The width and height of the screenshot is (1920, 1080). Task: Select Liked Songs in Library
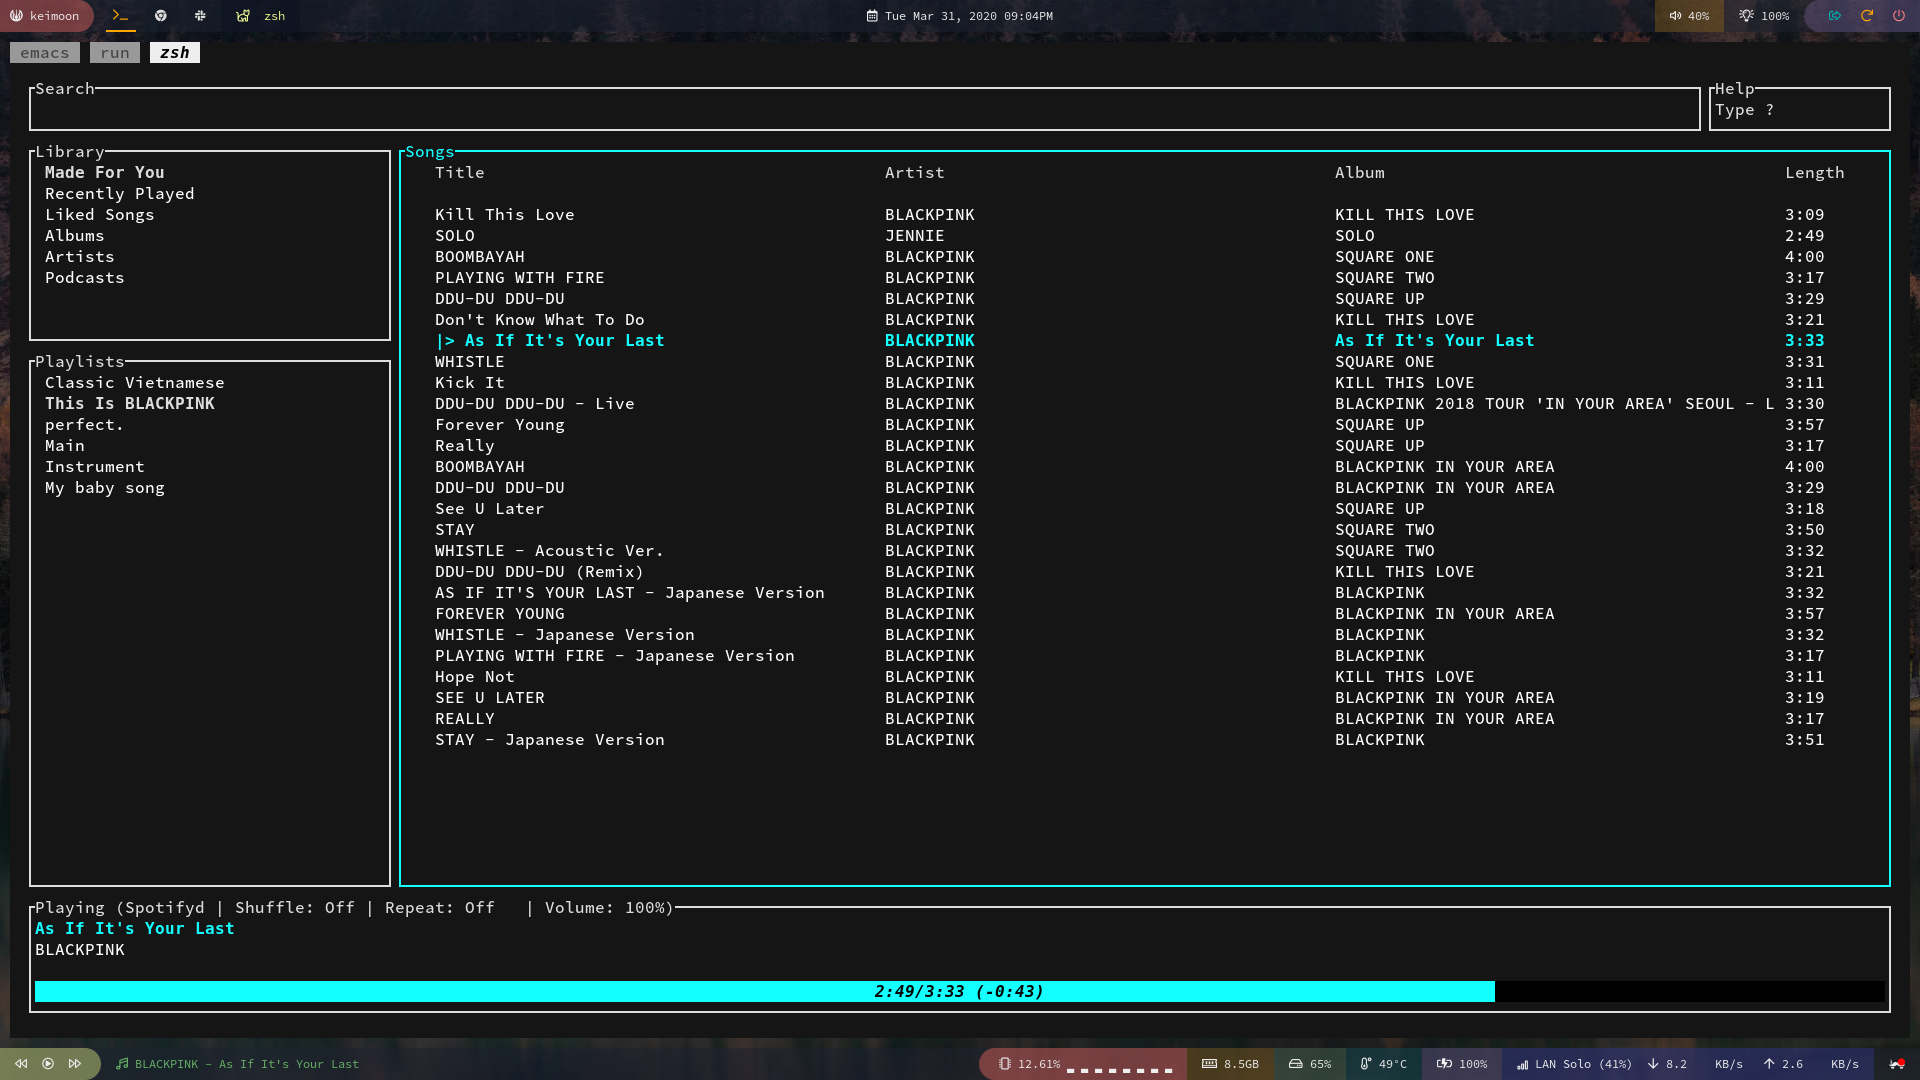pos(100,215)
